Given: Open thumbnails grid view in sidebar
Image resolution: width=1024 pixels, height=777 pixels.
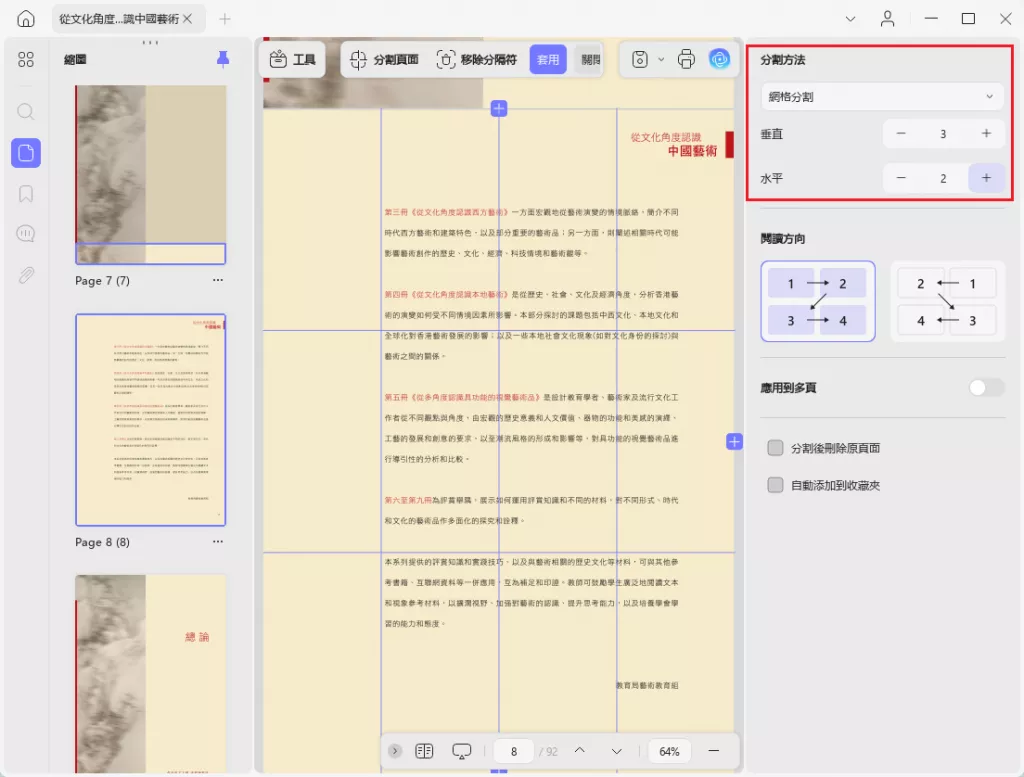Looking at the screenshot, I should pyautogui.click(x=25, y=59).
